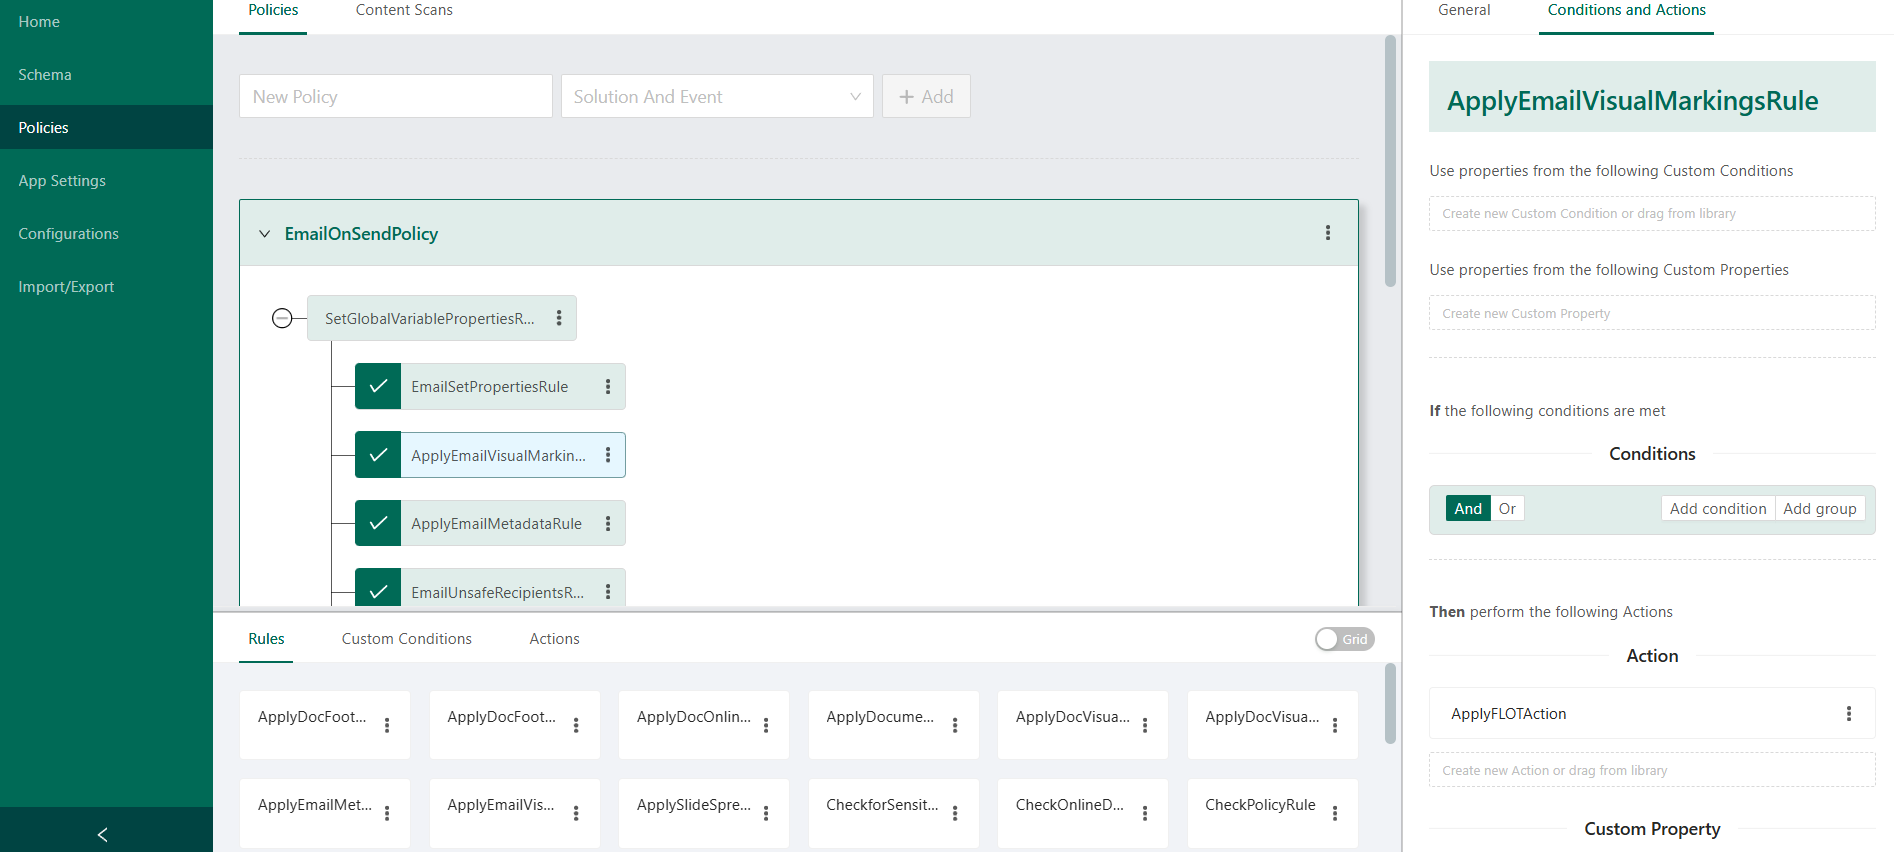Collapse the EmailOnSendPolicy section
Image resolution: width=1894 pixels, height=852 pixels.
click(265, 234)
